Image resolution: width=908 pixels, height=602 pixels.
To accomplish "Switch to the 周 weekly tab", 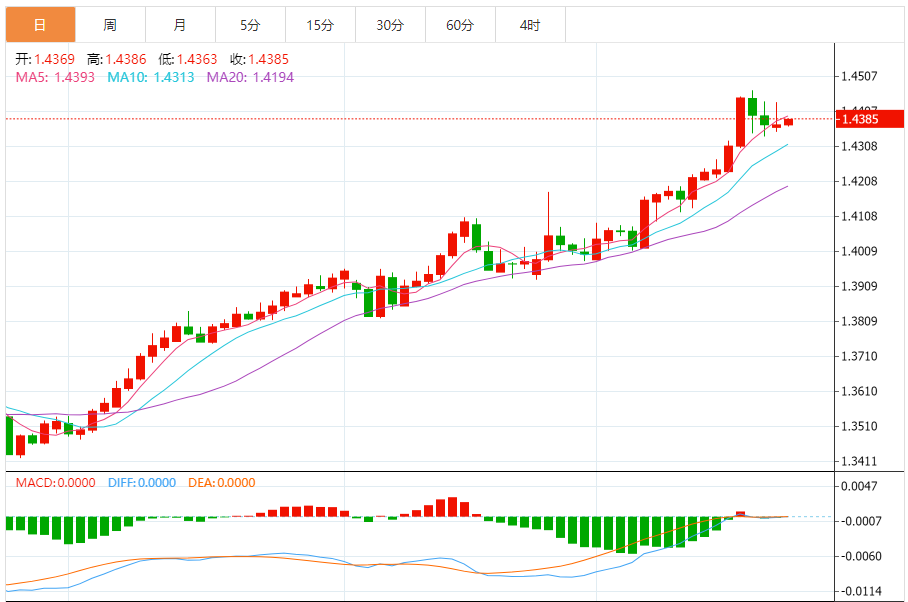I will (x=110, y=25).
